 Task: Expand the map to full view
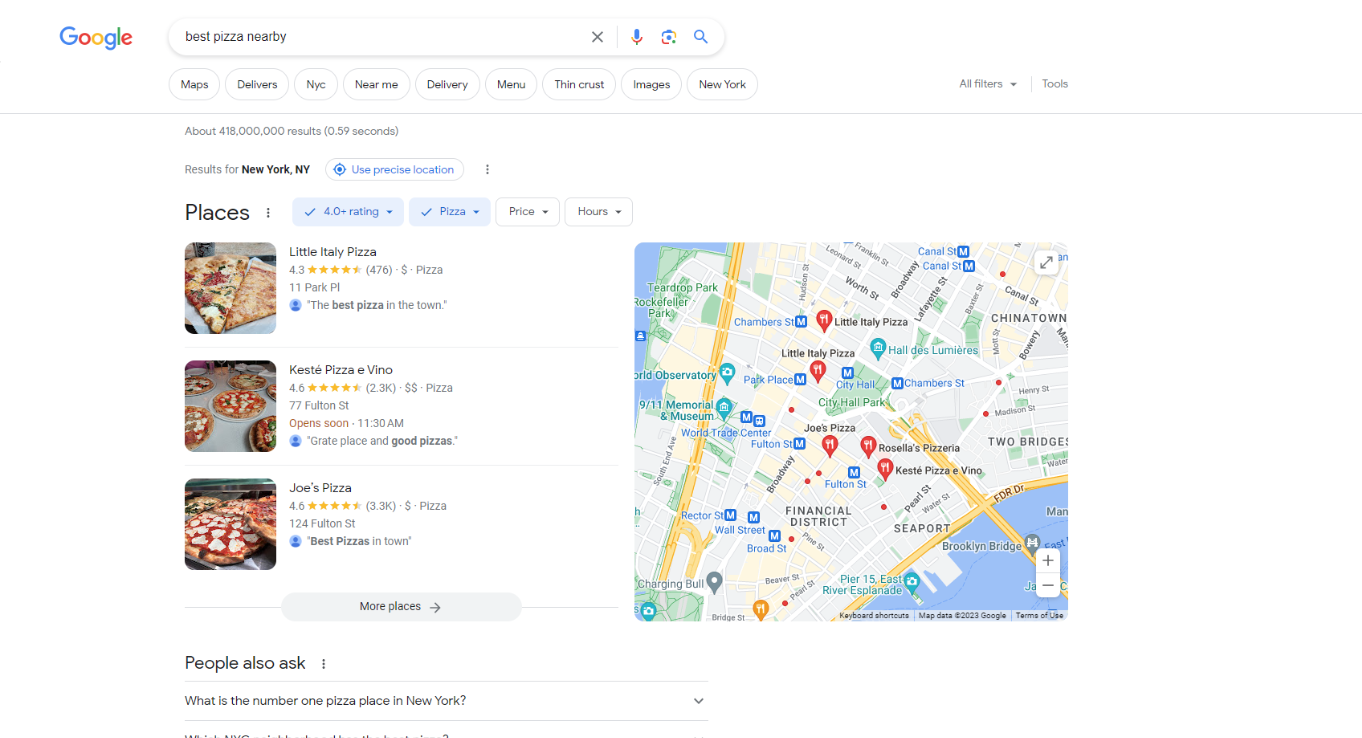[1046, 262]
